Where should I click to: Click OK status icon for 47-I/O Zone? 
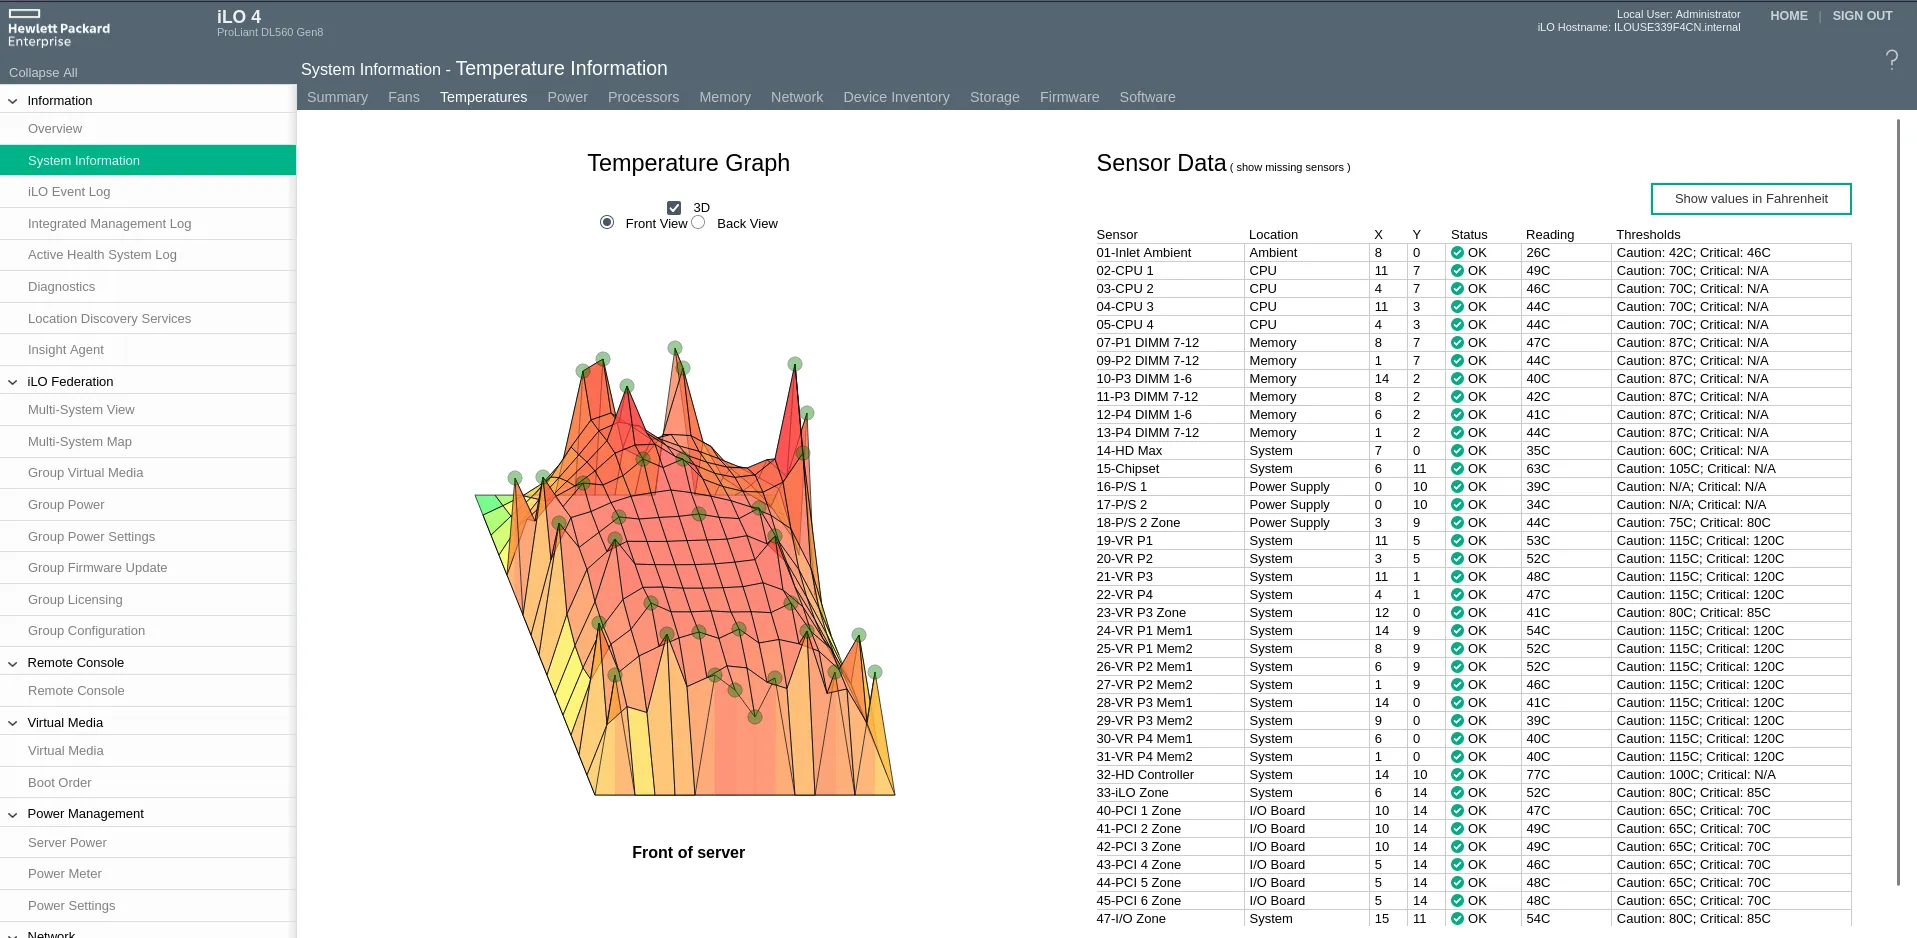[1457, 919]
